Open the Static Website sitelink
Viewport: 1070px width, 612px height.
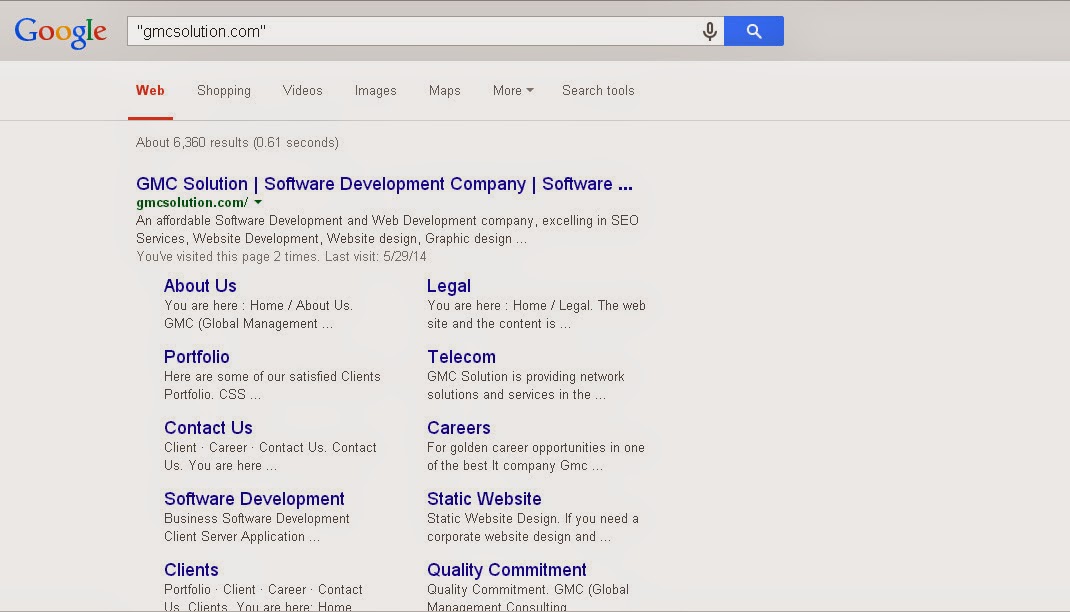coord(484,499)
